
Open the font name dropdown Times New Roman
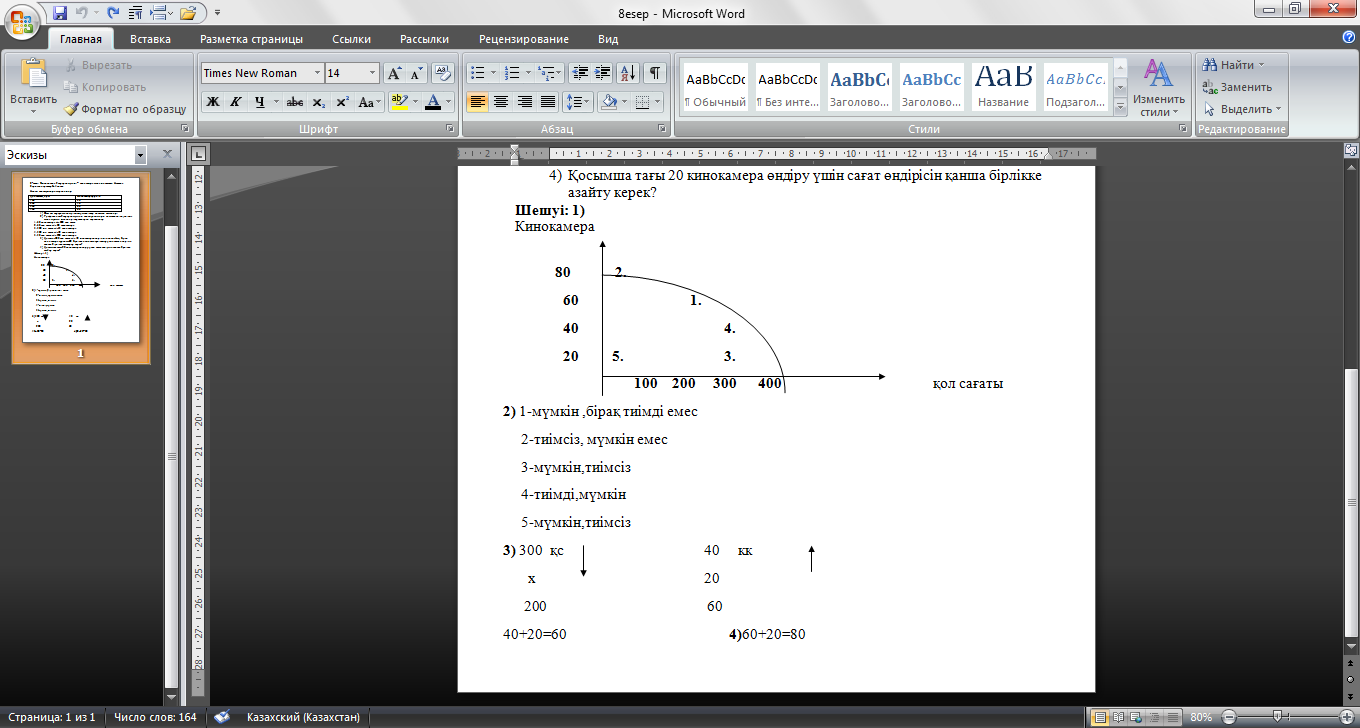[x=317, y=73]
